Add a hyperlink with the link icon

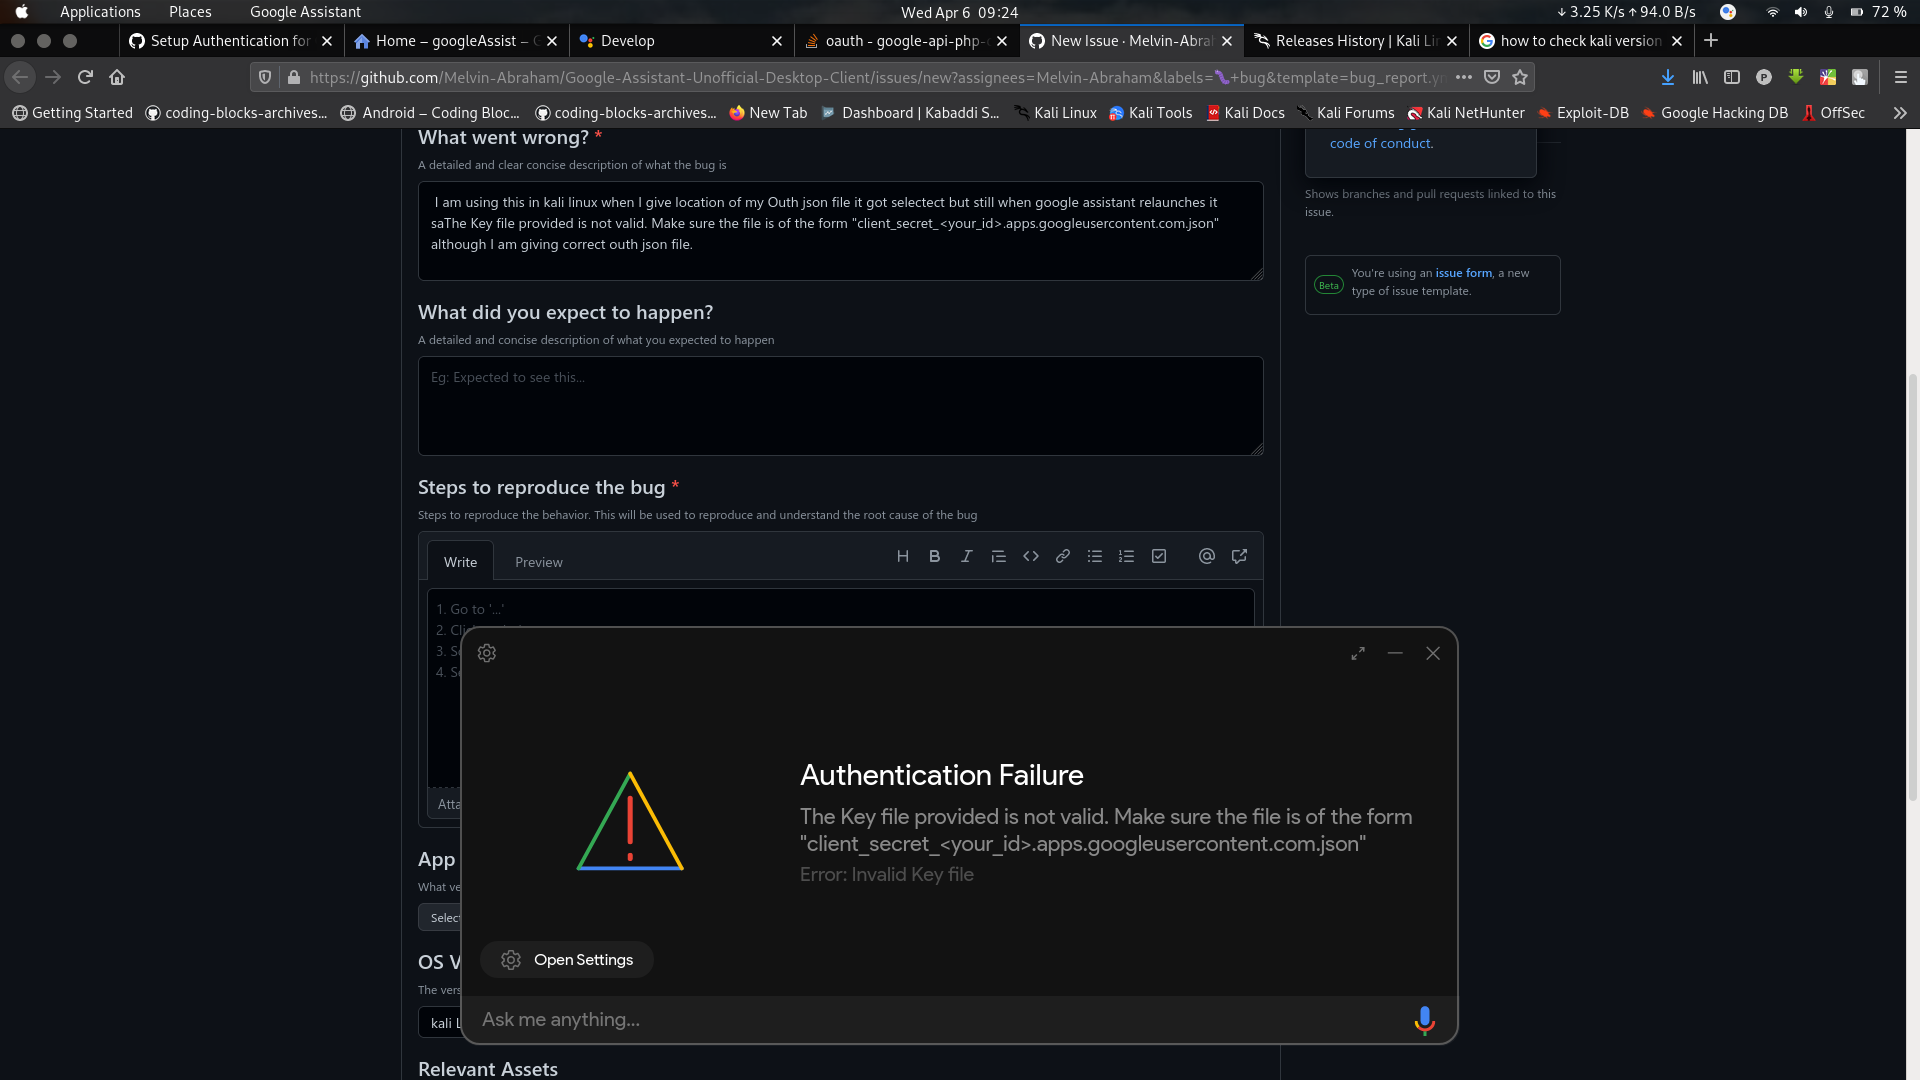coord(1062,556)
